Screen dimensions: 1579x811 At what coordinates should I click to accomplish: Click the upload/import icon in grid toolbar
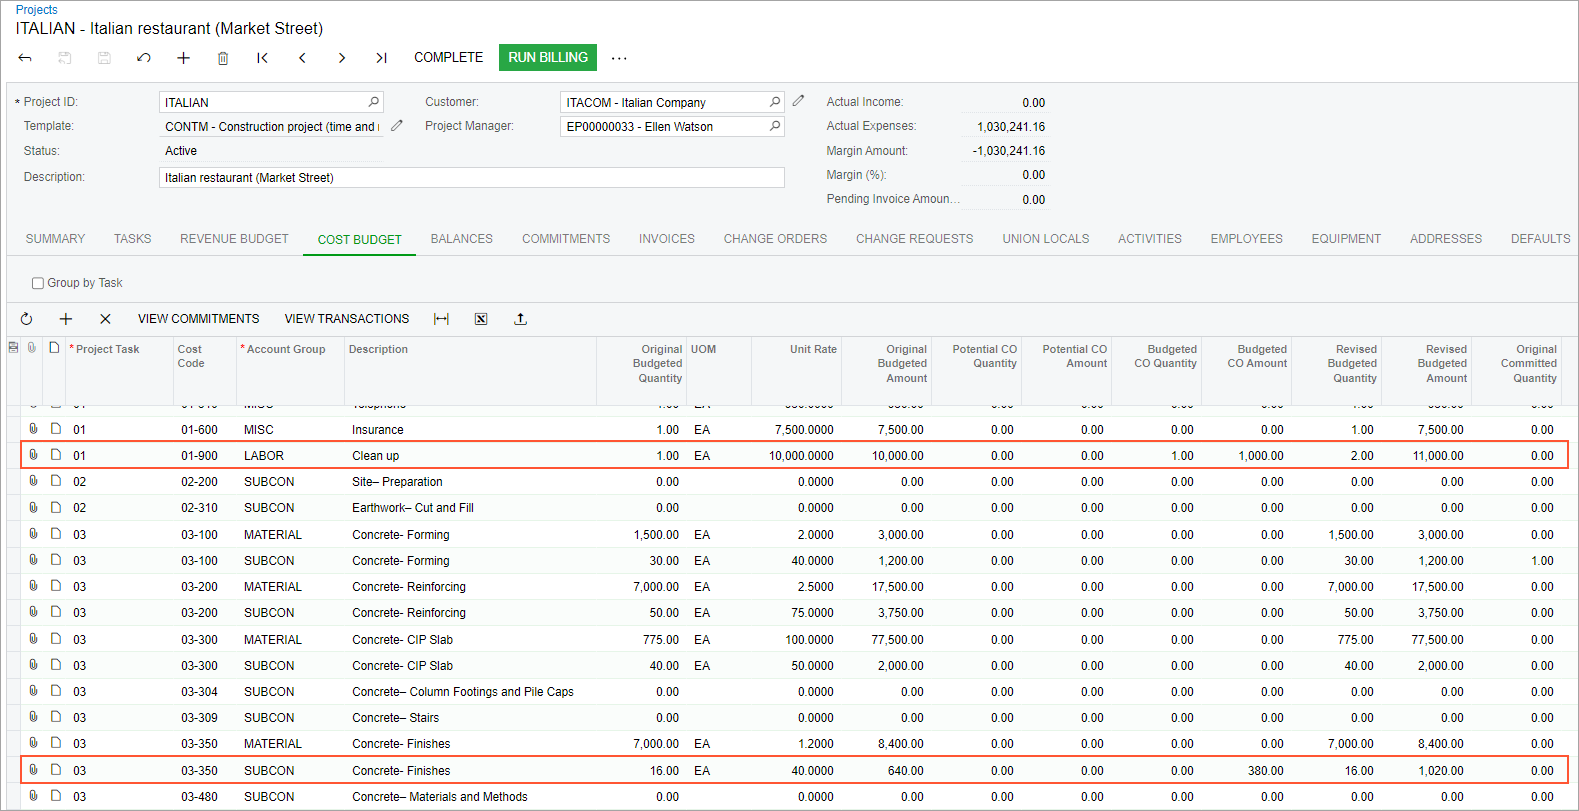pyautogui.click(x=520, y=319)
